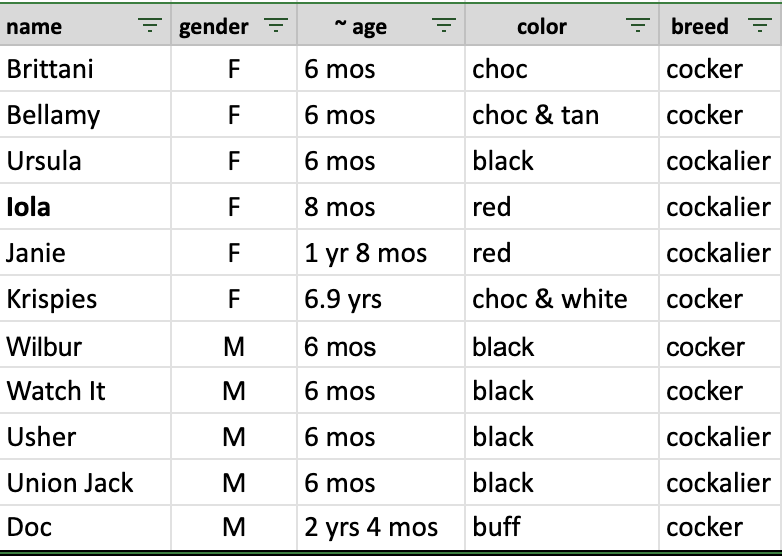This screenshot has height=556, width=782.
Task: Click Doc's age cell 2 yrs 4 mos
Action: (x=380, y=527)
